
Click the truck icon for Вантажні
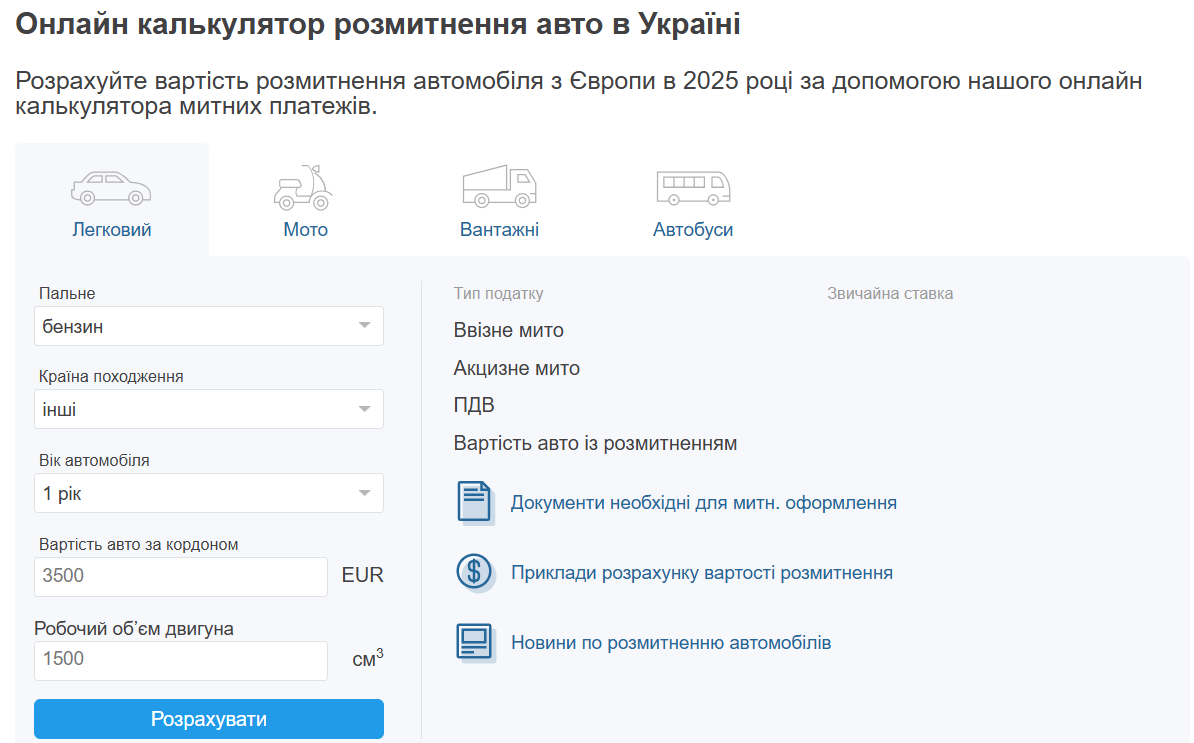point(499,187)
